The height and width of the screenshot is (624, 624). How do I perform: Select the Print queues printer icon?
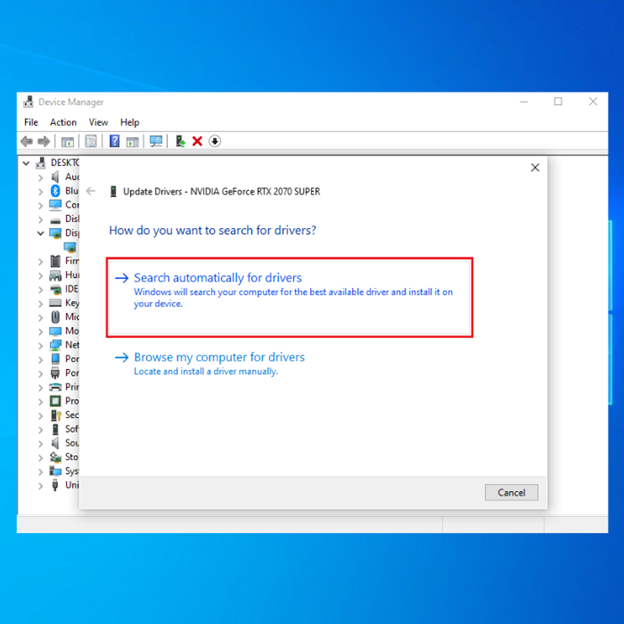pyautogui.click(x=55, y=387)
